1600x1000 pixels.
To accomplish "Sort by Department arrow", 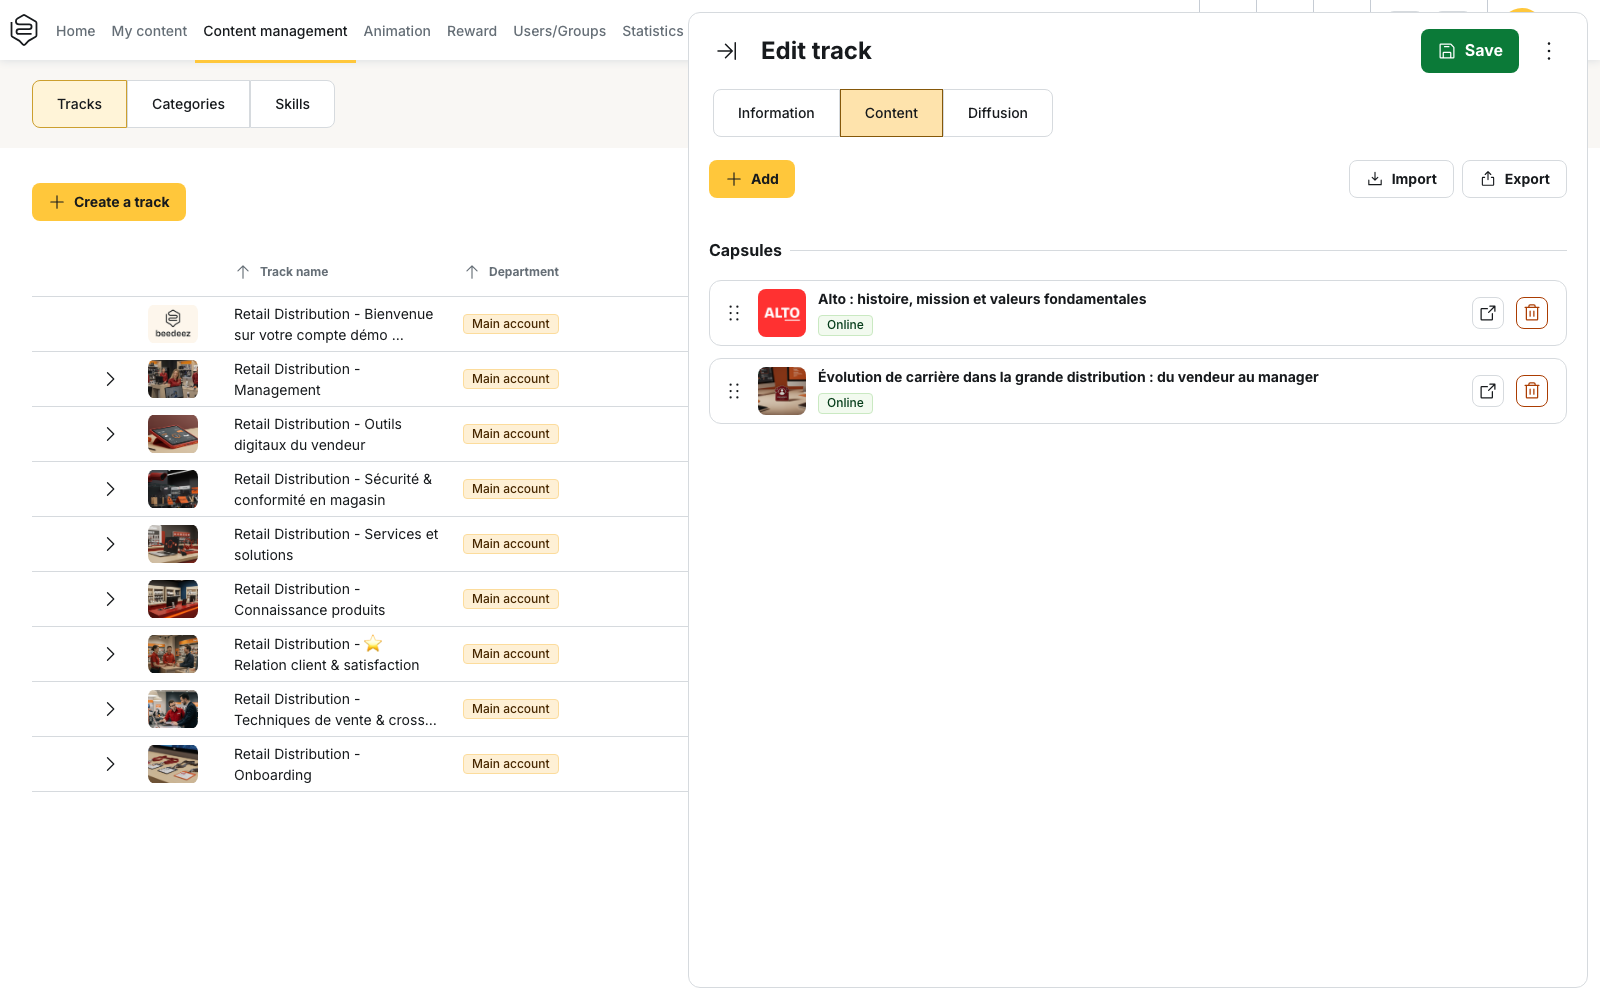I will pyautogui.click(x=472, y=272).
